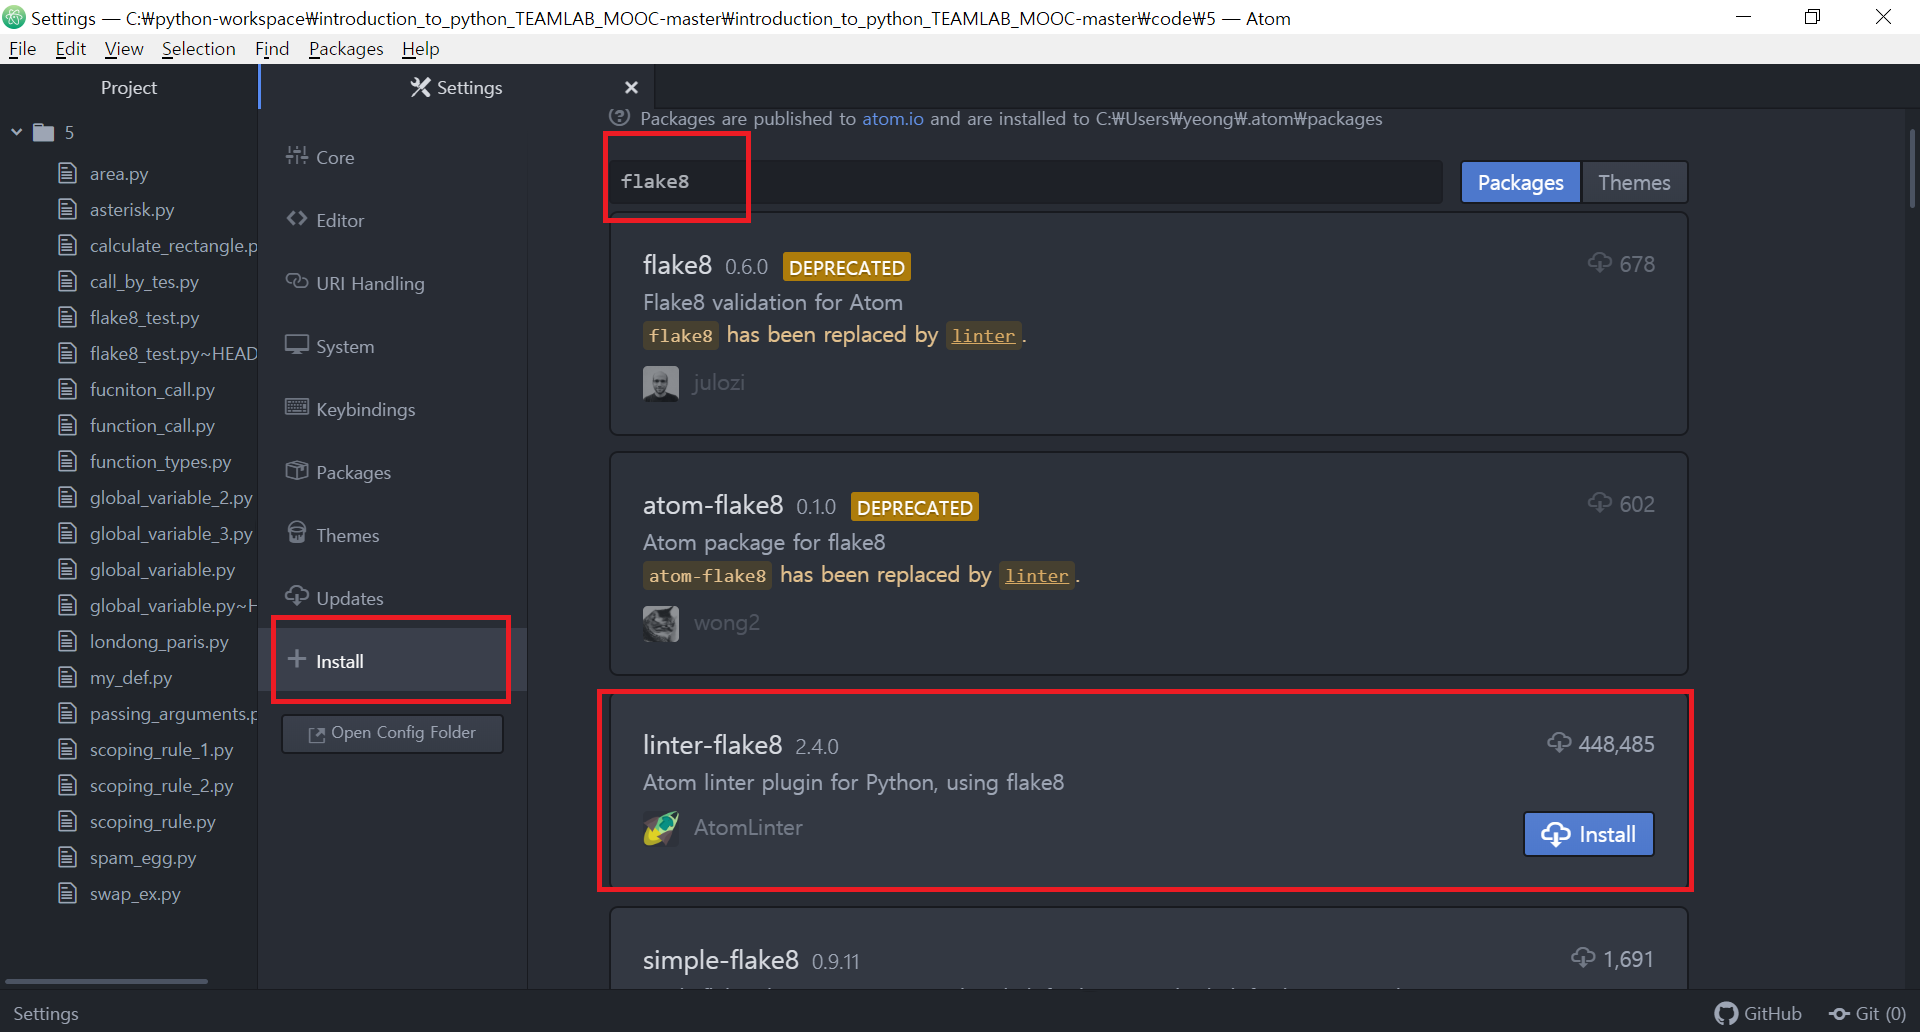1920x1032 pixels.
Task: Open function_types.py file
Action: click(x=160, y=462)
